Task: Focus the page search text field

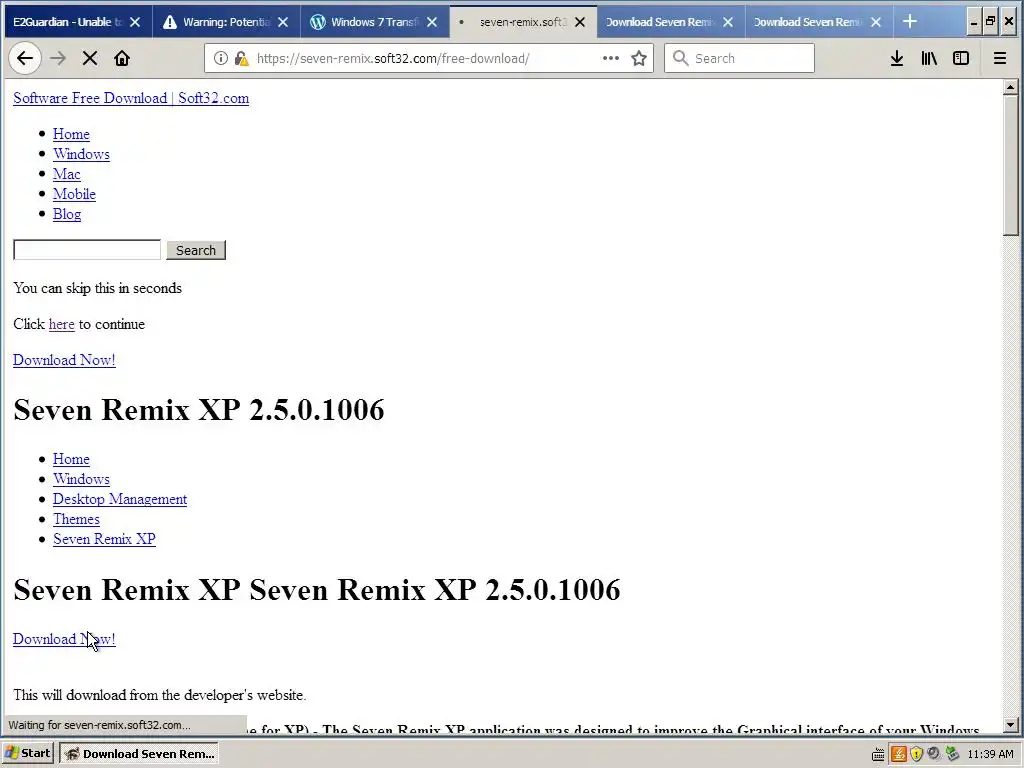Action: (87, 249)
